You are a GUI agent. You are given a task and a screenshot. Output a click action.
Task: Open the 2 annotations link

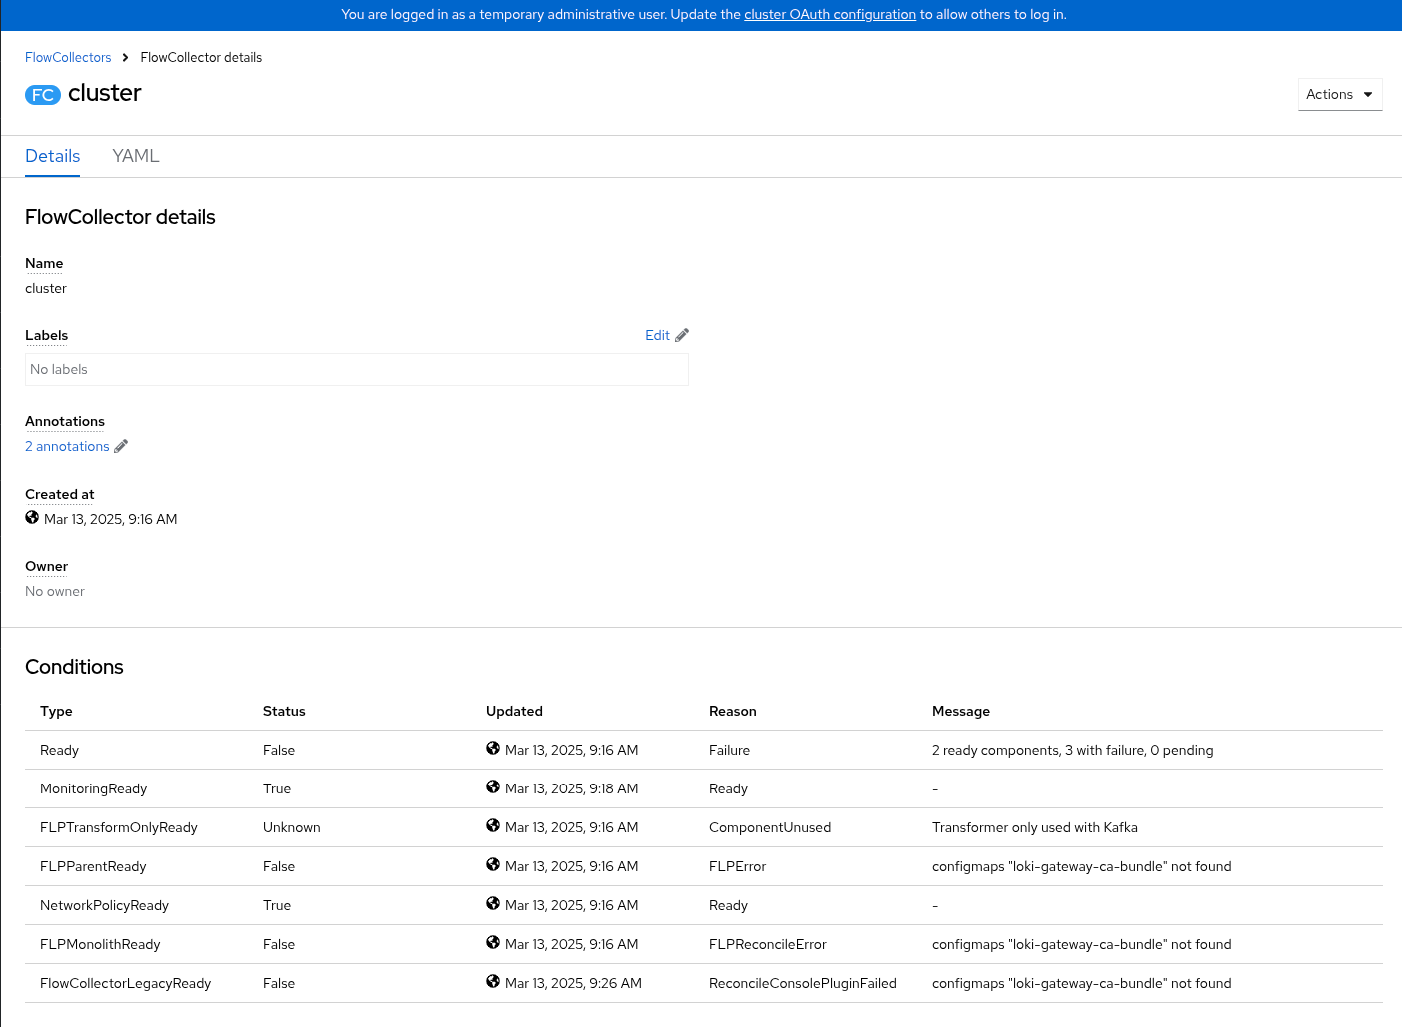[67, 446]
